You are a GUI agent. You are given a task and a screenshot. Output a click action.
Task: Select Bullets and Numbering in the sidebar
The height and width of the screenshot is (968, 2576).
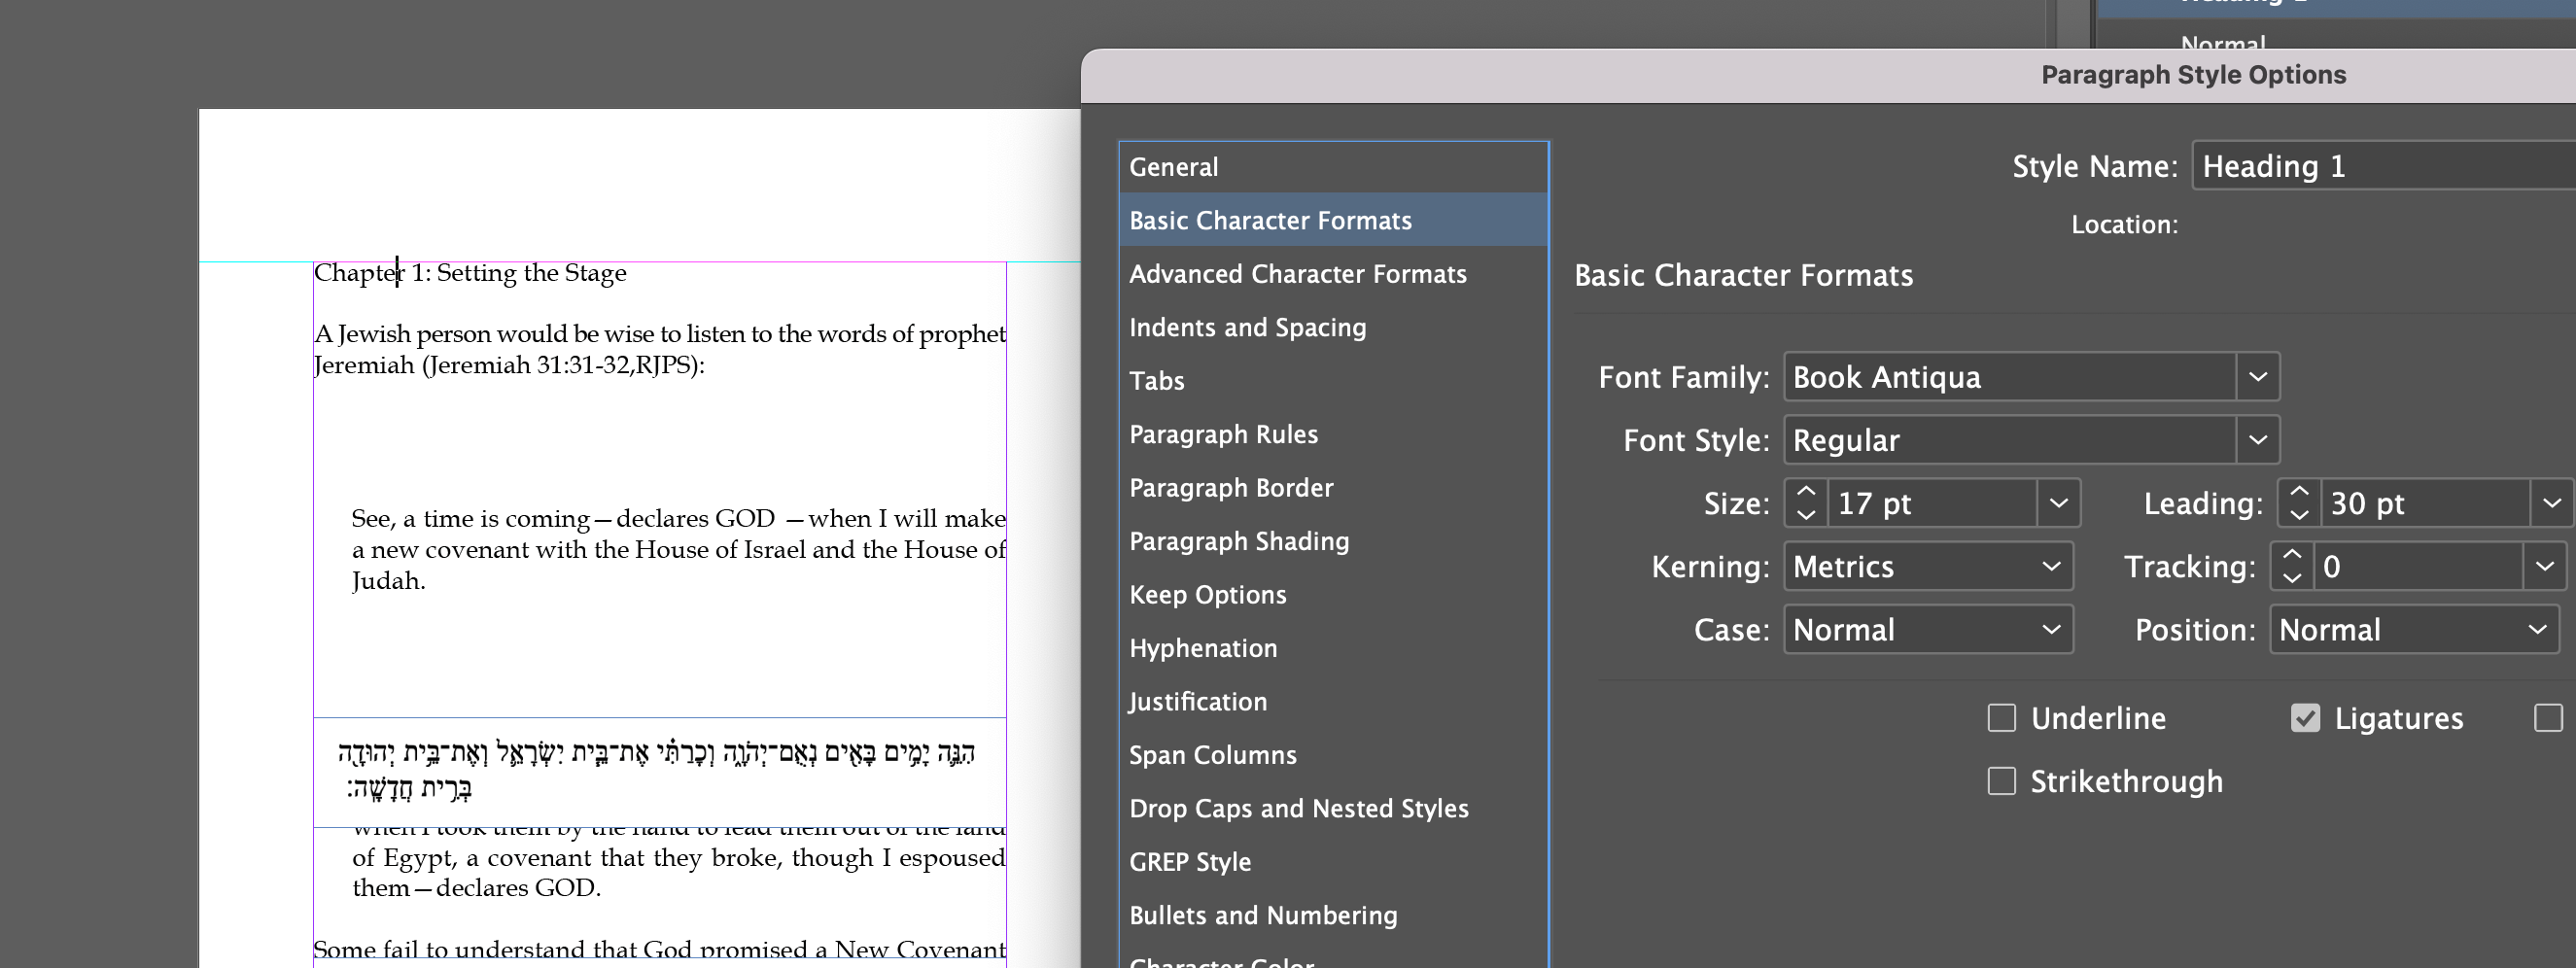click(x=1264, y=915)
